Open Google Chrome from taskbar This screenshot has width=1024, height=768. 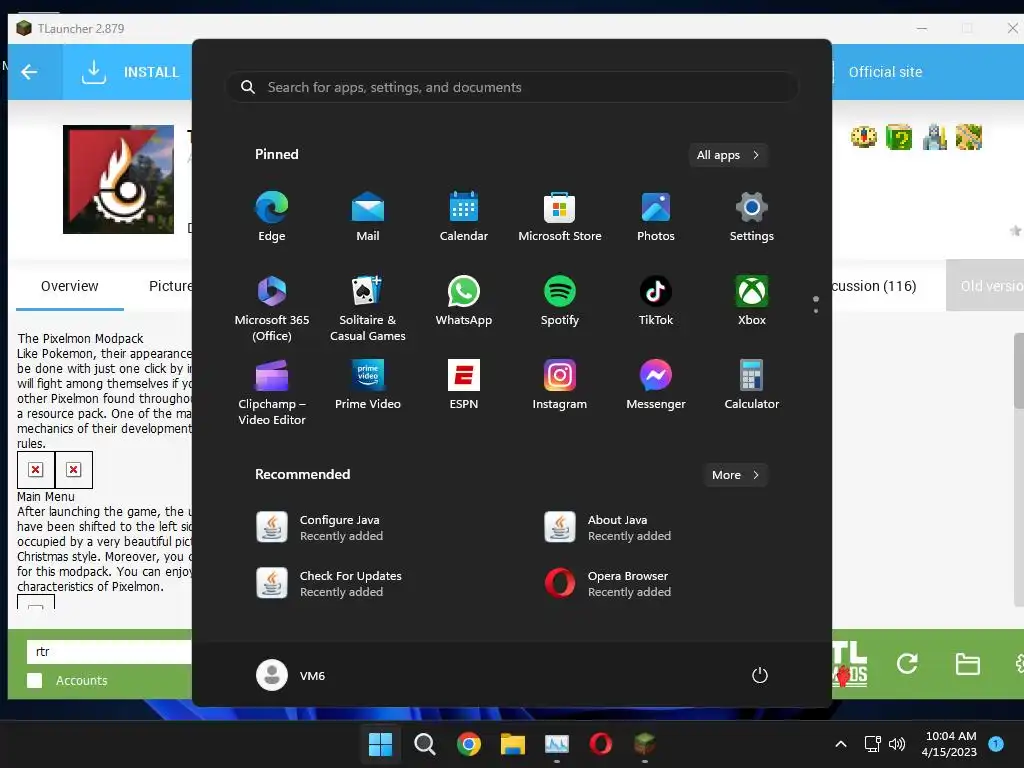(468, 744)
